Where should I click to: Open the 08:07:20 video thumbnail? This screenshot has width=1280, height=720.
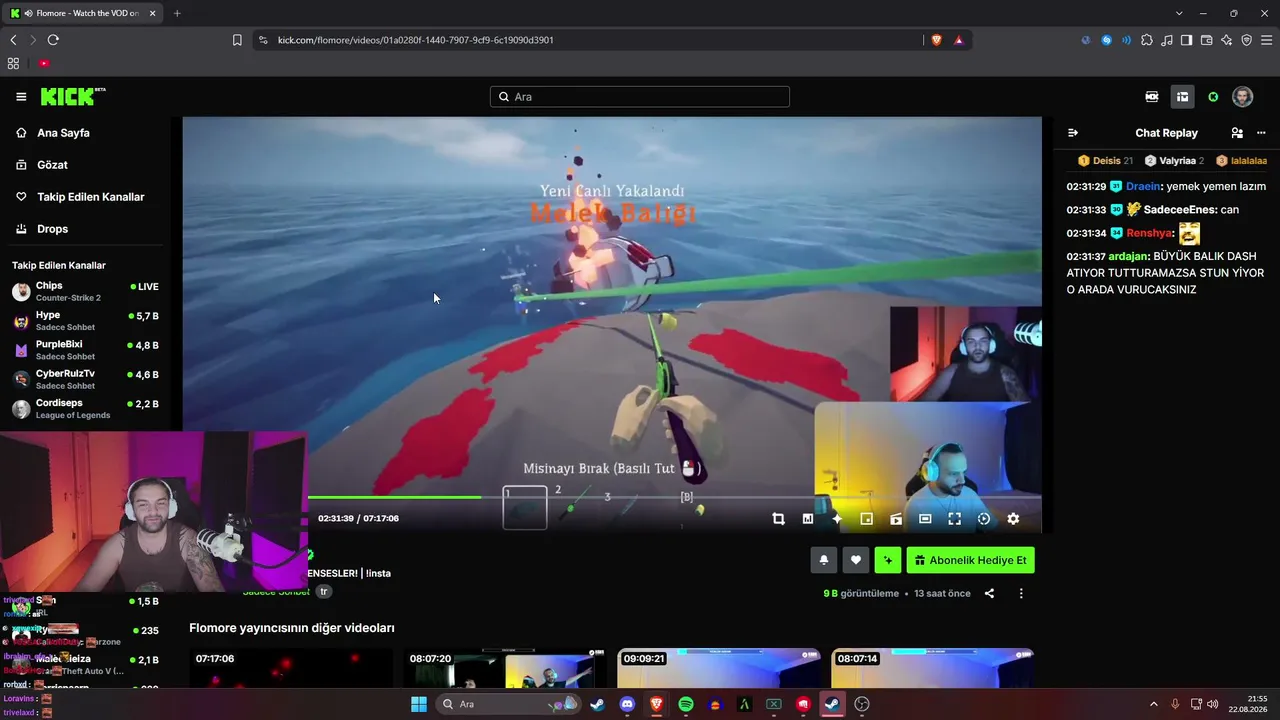click(505, 668)
